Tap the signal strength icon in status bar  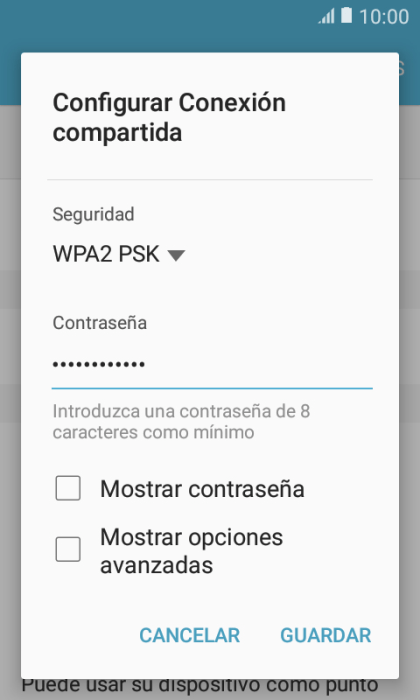326,17
